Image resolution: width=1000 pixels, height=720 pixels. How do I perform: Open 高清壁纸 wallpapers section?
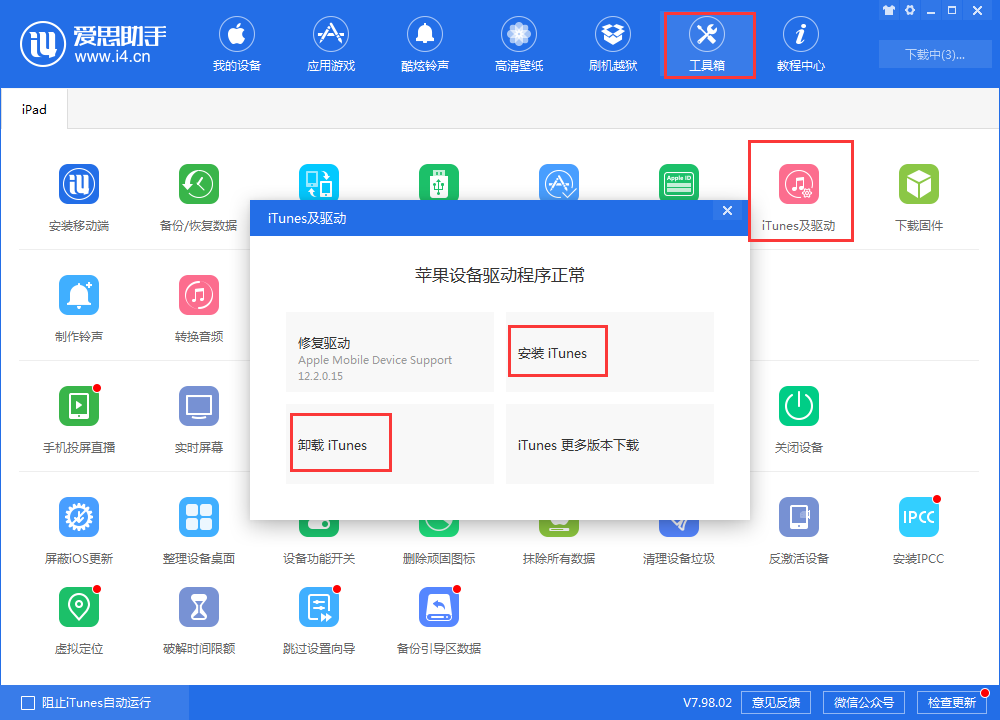point(518,45)
